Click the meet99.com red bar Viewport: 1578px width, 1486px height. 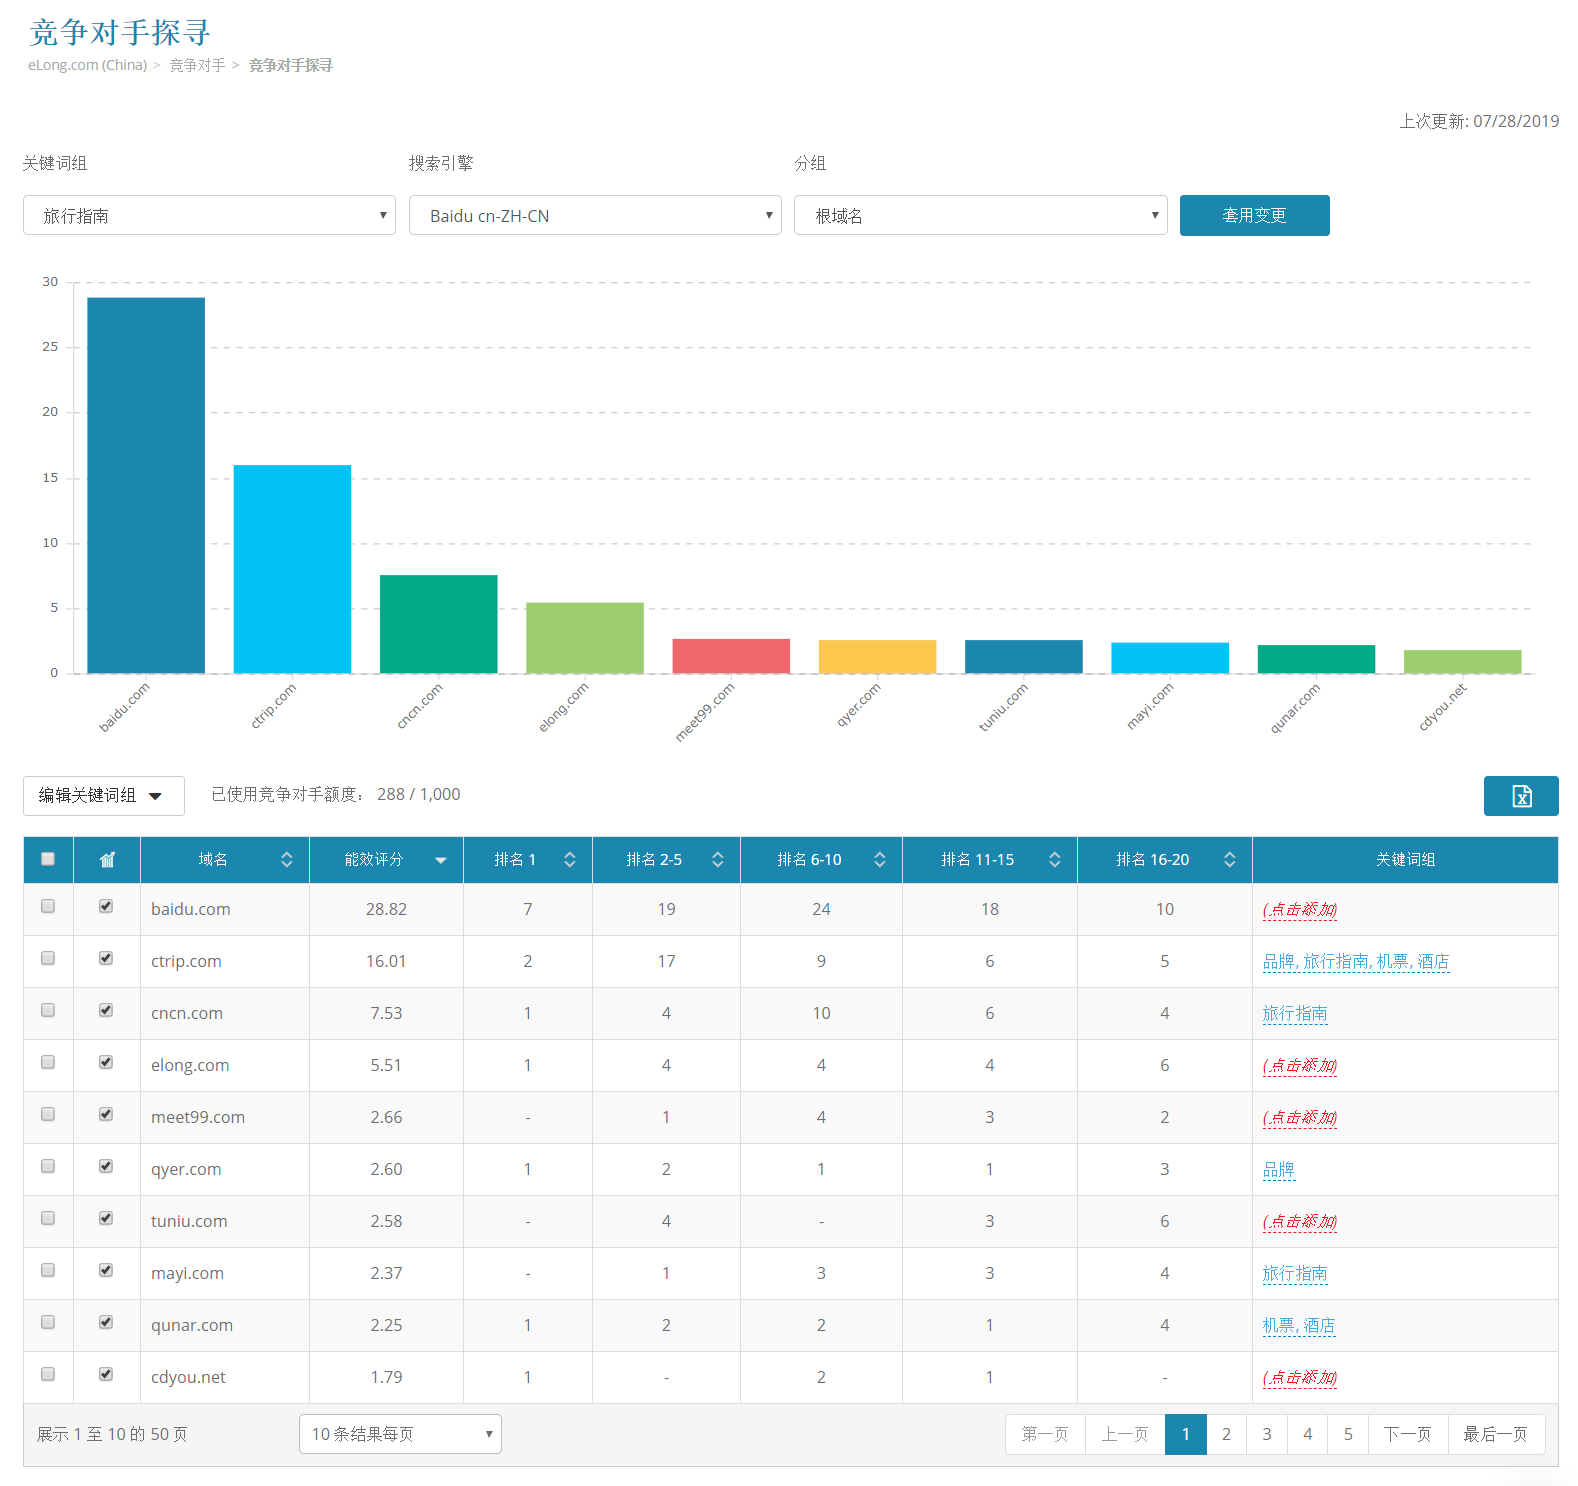tap(731, 656)
